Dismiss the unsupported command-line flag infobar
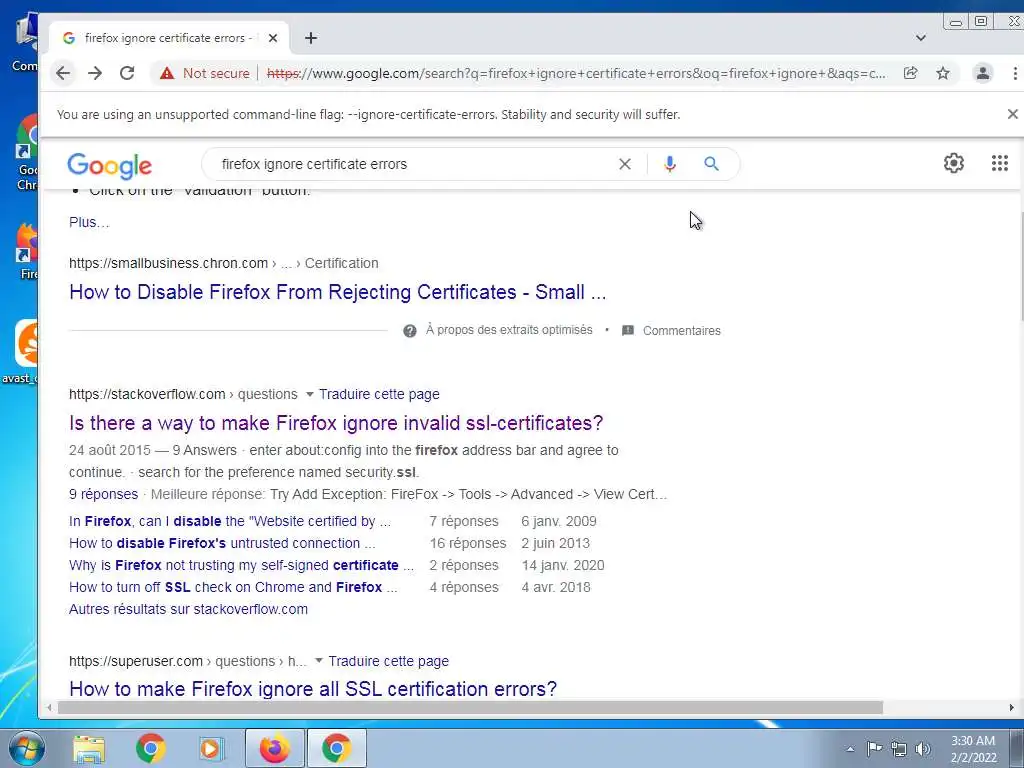Screen dimensions: 1024x768 [x=1012, y=114]
